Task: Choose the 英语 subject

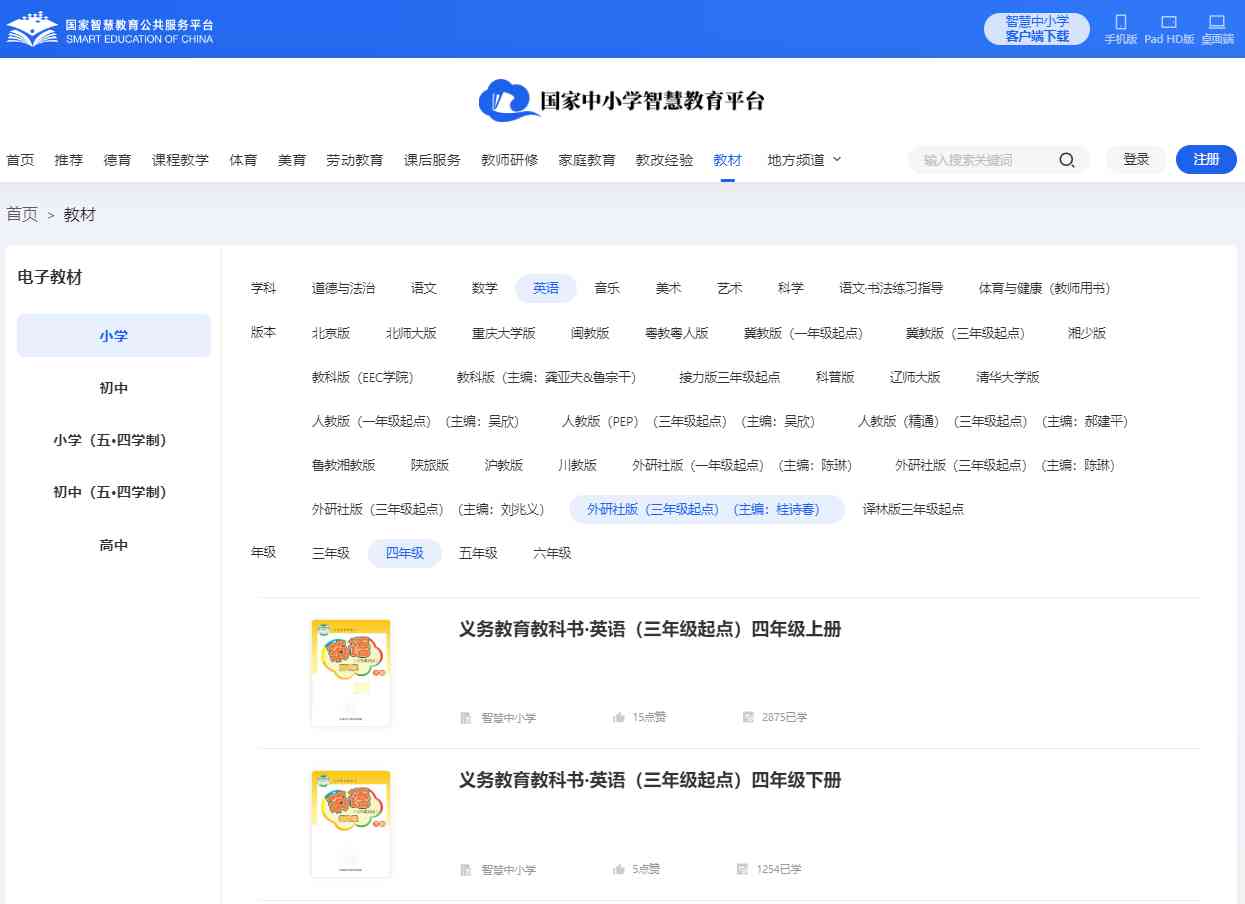Action: tap(546, 288)
